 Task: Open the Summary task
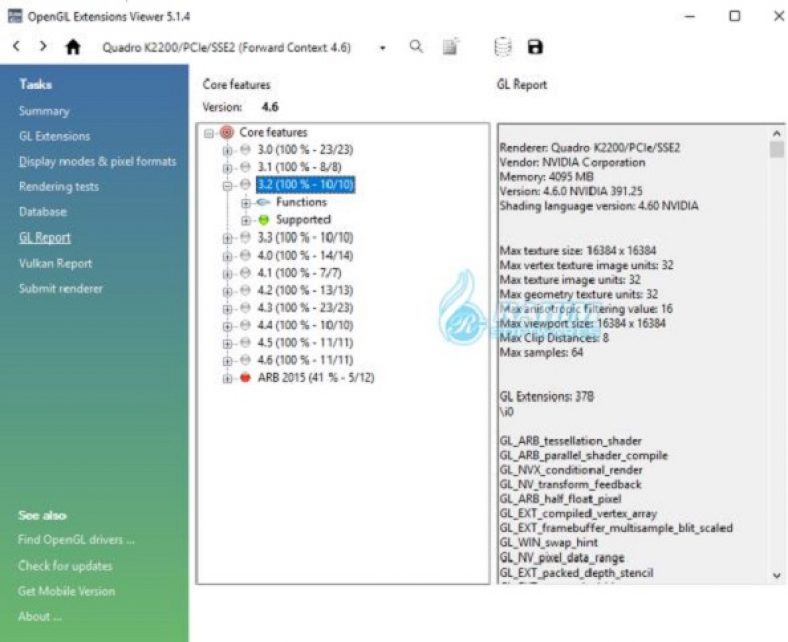click(x=44, y=111)
